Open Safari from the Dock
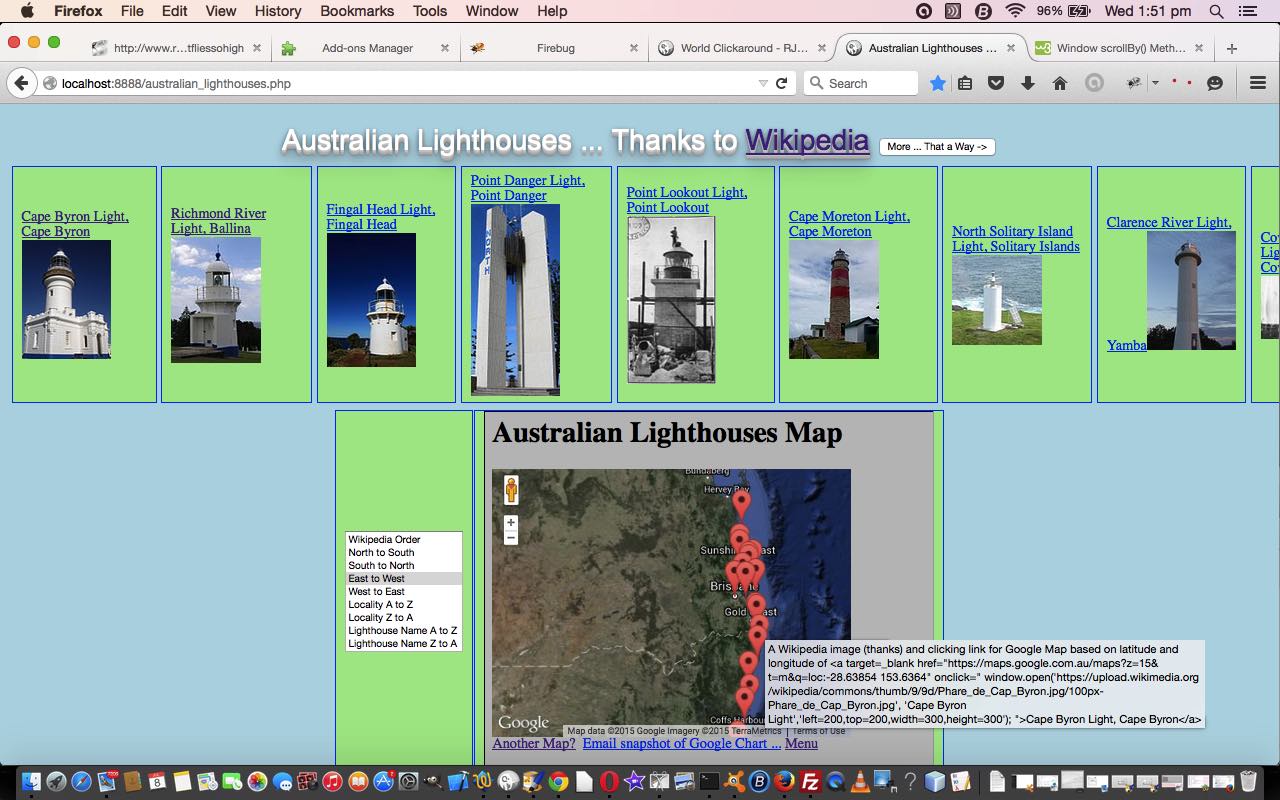Viewport: 1280px width, 800px height. tap(82, 781)
